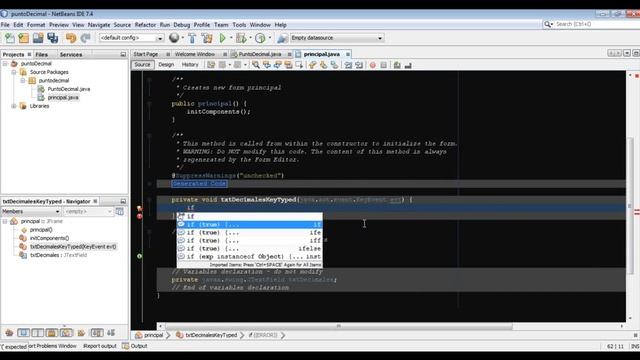
Task: Click the Build Project hammer icon
Action: 192,38
